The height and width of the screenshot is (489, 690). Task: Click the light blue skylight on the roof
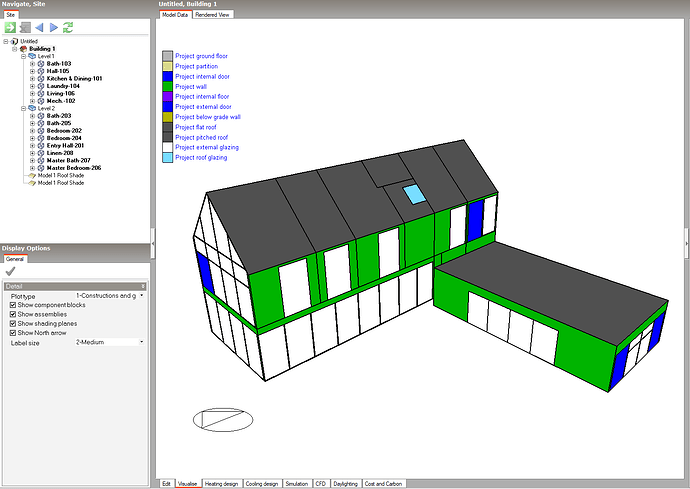(415, 194)
